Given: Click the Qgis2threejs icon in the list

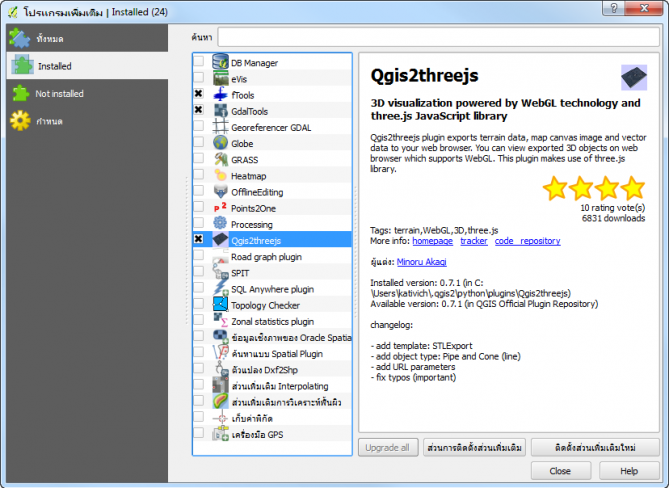Looking at the screenshot, I should 220,240.
